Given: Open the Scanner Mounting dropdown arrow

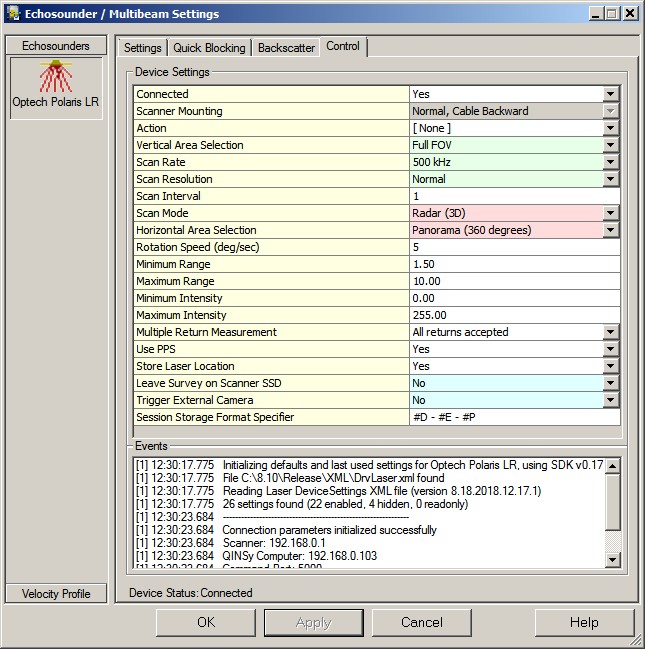Looking at the screenshot, I should point(610,111).
